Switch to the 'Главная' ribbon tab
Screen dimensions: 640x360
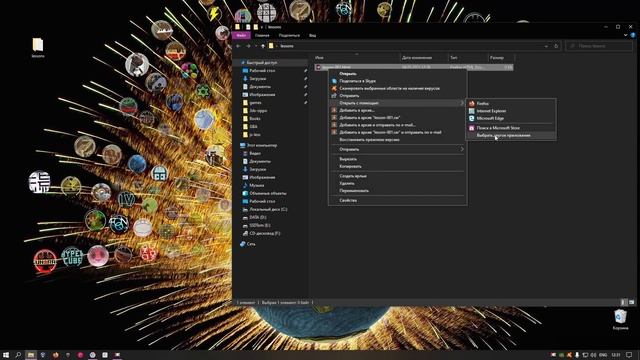pos(262,36)
